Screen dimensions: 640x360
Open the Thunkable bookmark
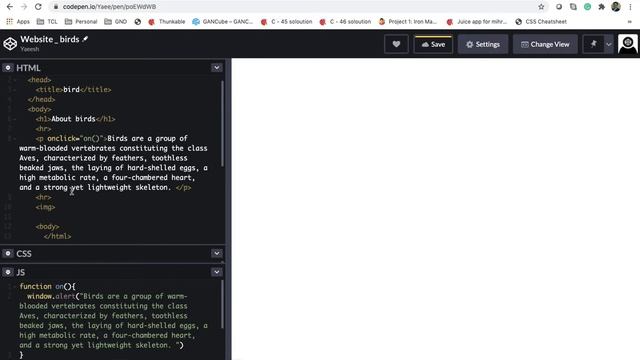coord(167,22)
